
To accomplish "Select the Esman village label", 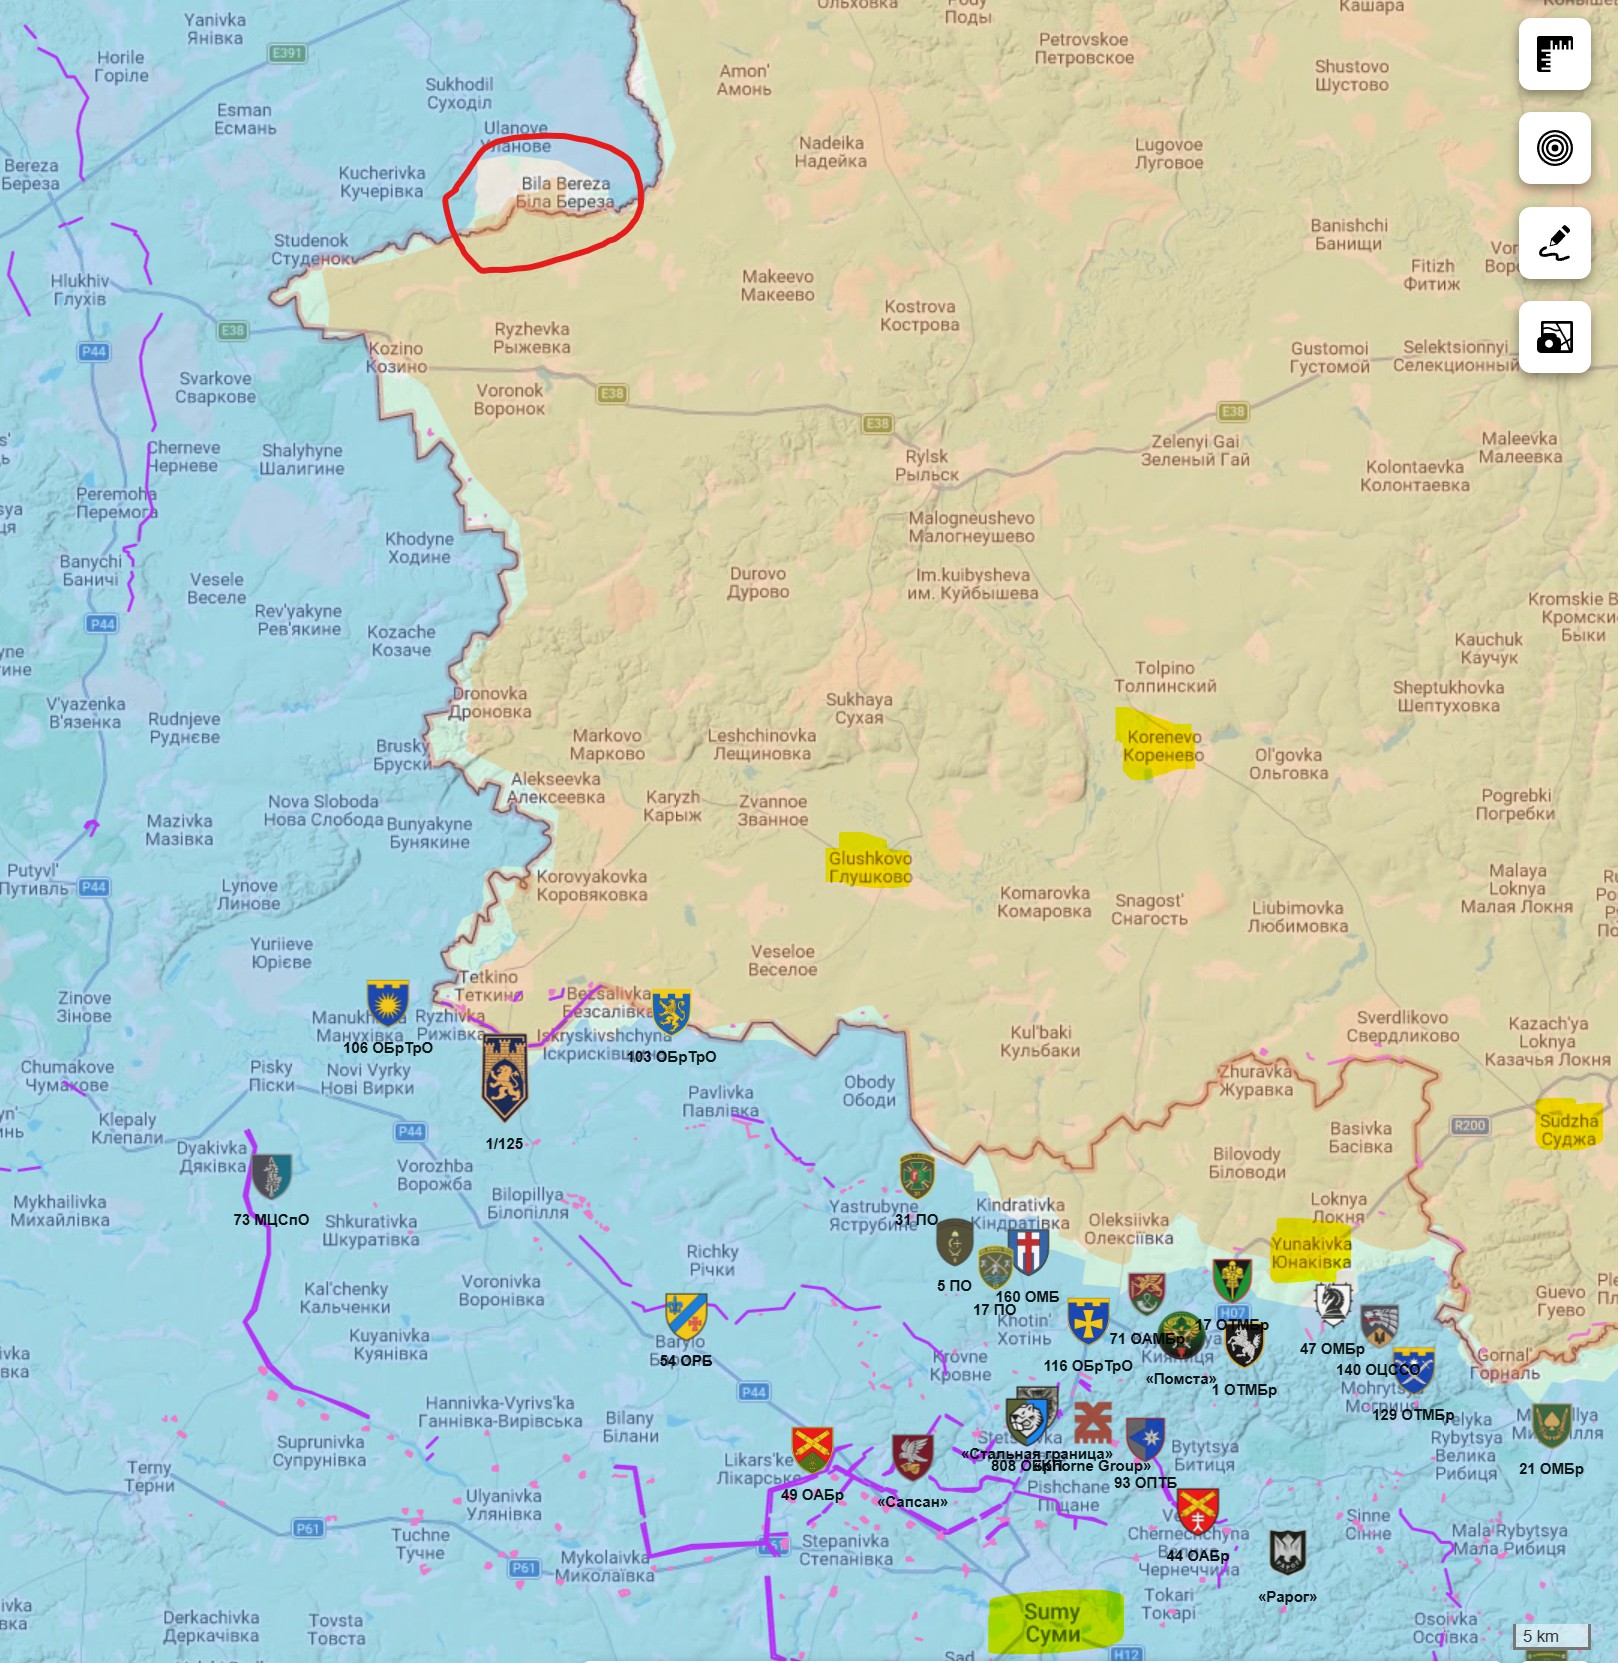I will click(244, 119).
